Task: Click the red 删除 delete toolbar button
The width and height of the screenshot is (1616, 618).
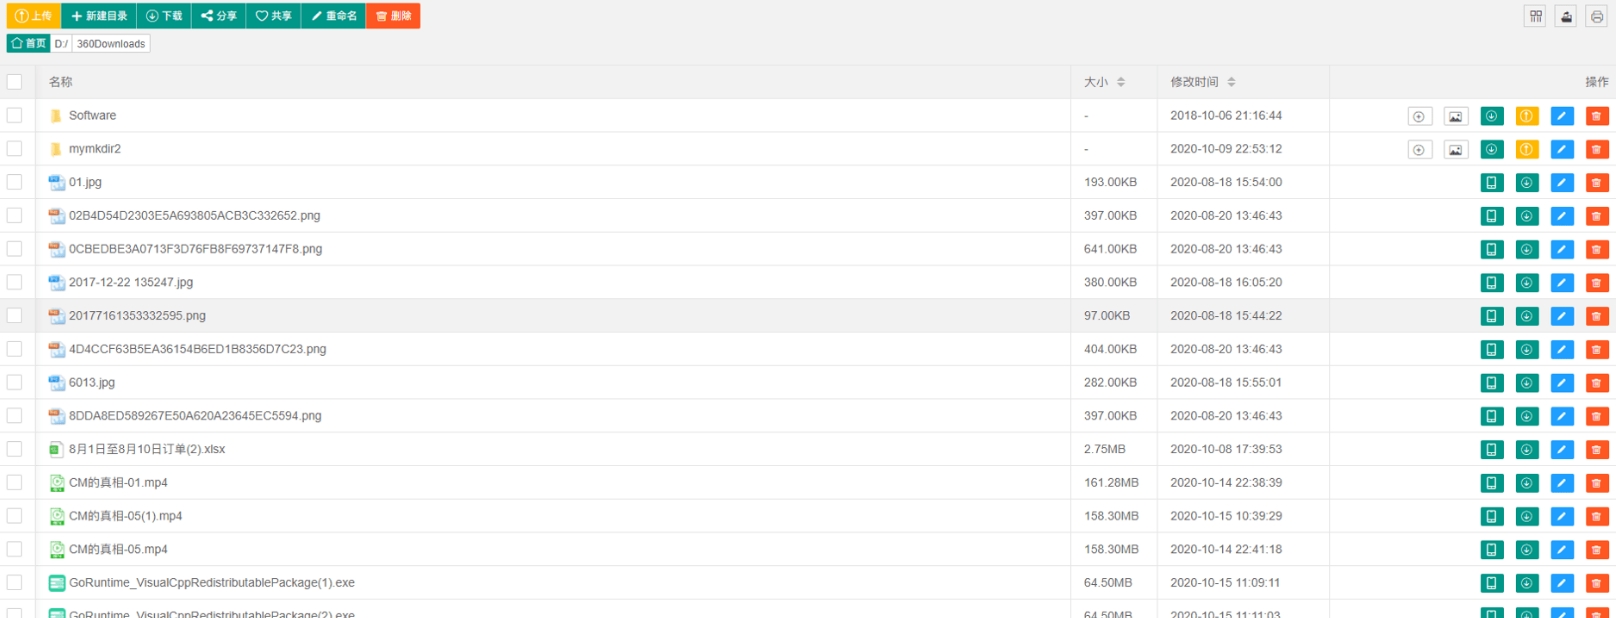Action: [x=393, y=16]
